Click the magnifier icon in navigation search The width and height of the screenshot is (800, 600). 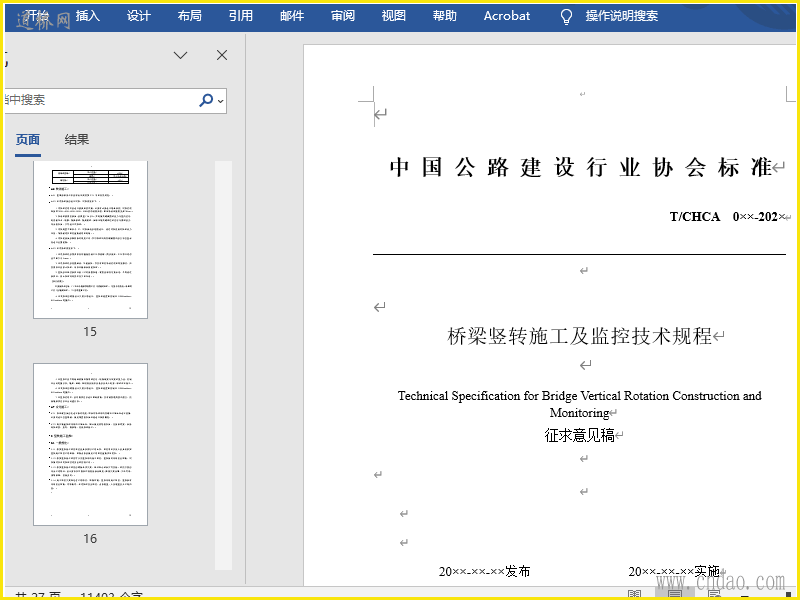(206, 100)
